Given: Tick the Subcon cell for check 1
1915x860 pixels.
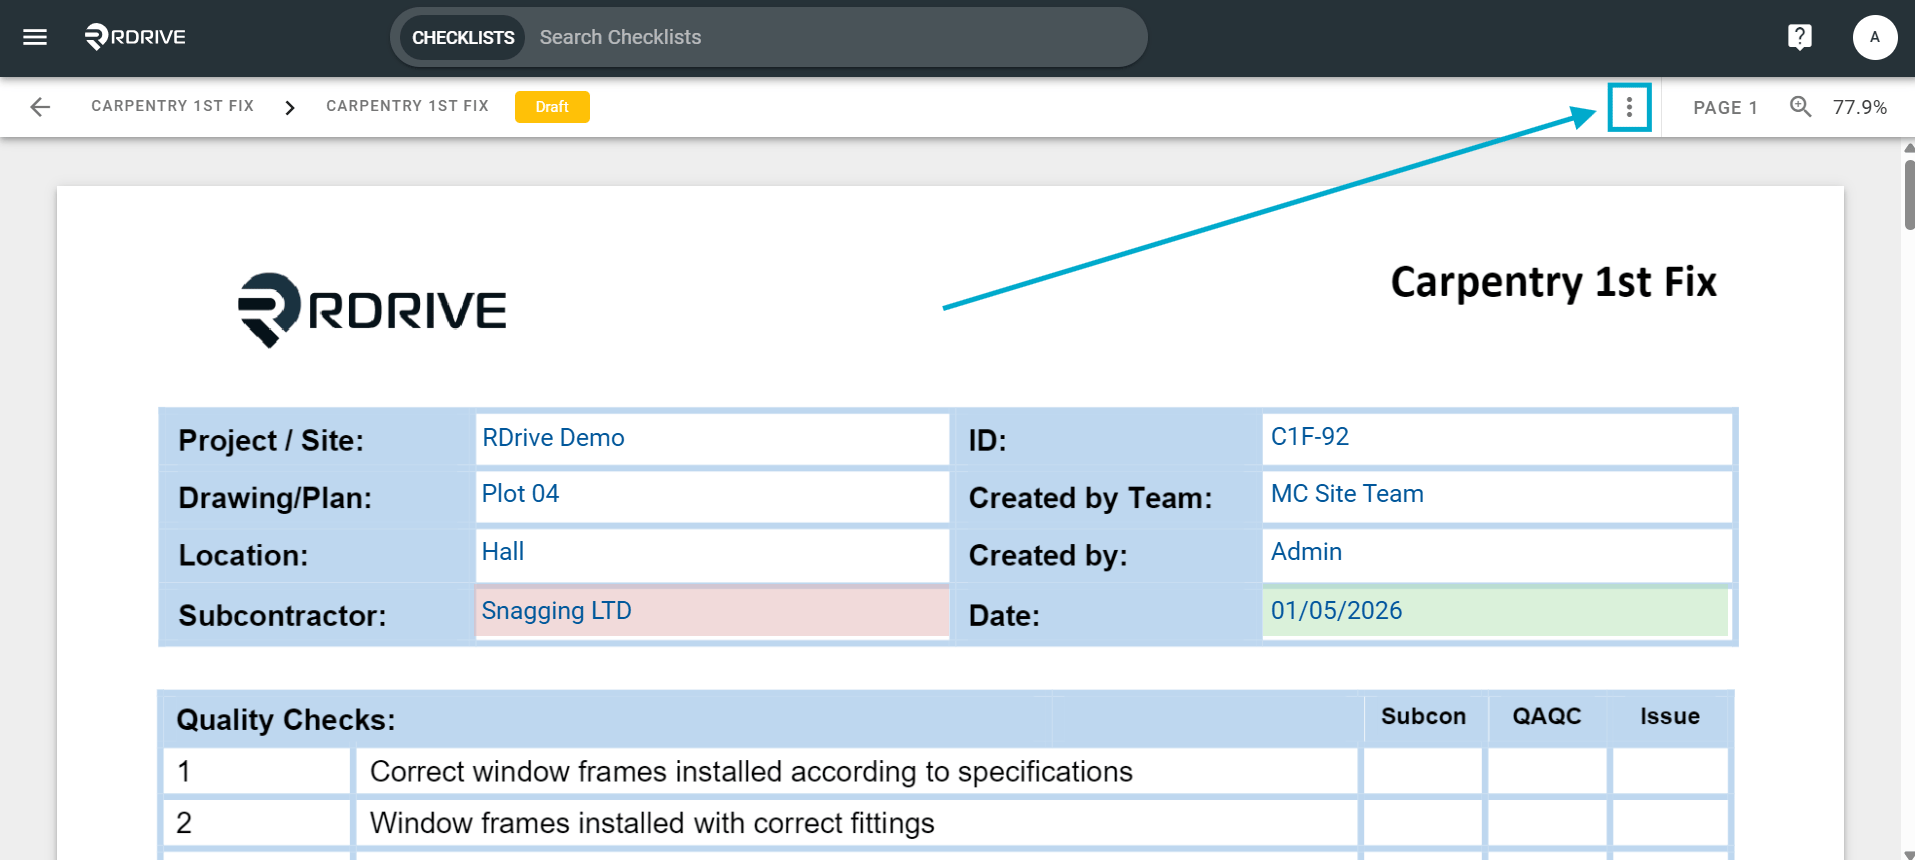Looking at the screenshot, I should tap(1423, 771).
